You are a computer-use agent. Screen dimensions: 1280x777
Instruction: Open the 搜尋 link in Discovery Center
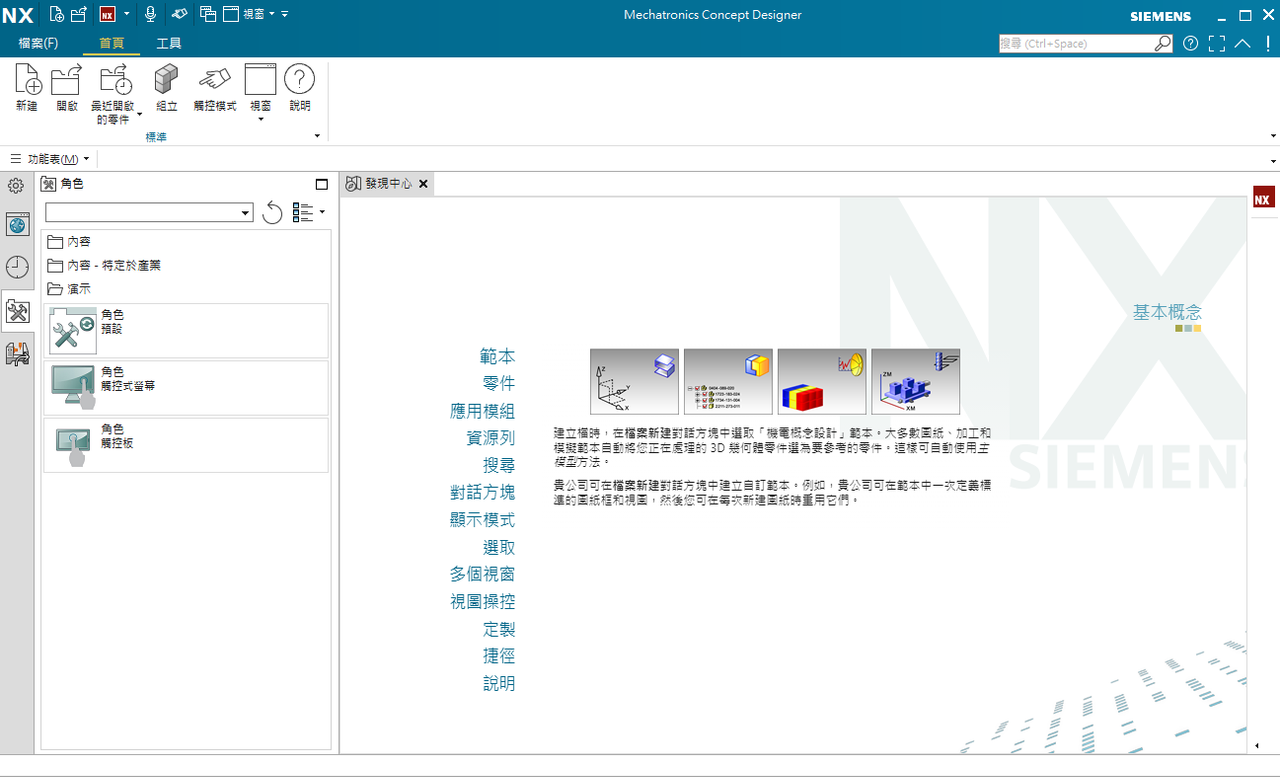pos(499,465)
